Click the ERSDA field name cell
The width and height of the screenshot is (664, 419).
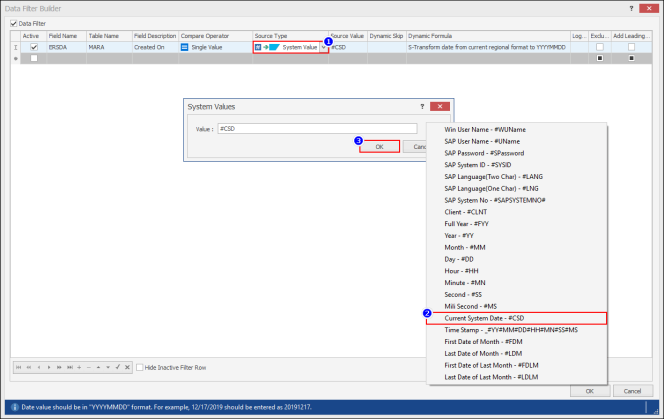pos(66,47)
